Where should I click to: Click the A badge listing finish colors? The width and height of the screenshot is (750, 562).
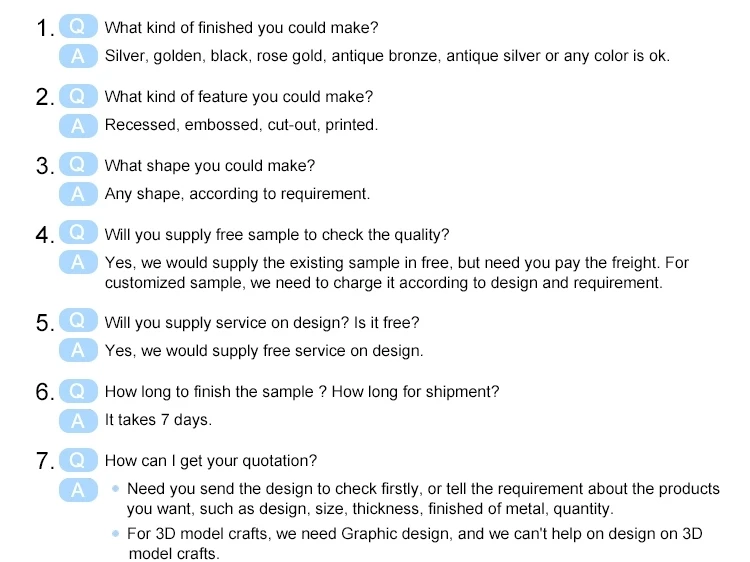pos(78,55)
